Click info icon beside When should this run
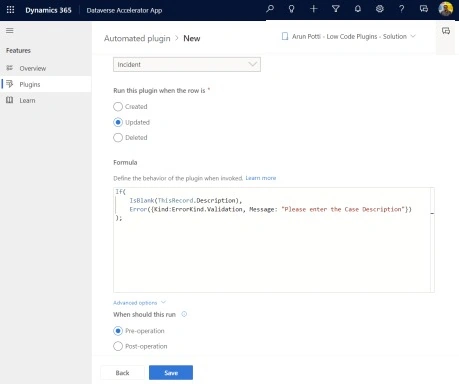This screenshot has width=459, height=384. (x=184, y=314)
